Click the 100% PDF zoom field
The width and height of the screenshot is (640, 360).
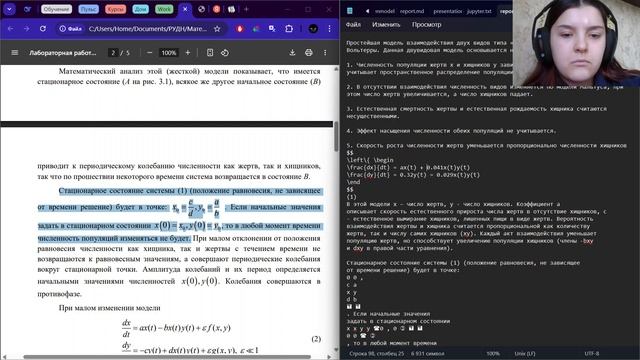click(x=169, y=53)
